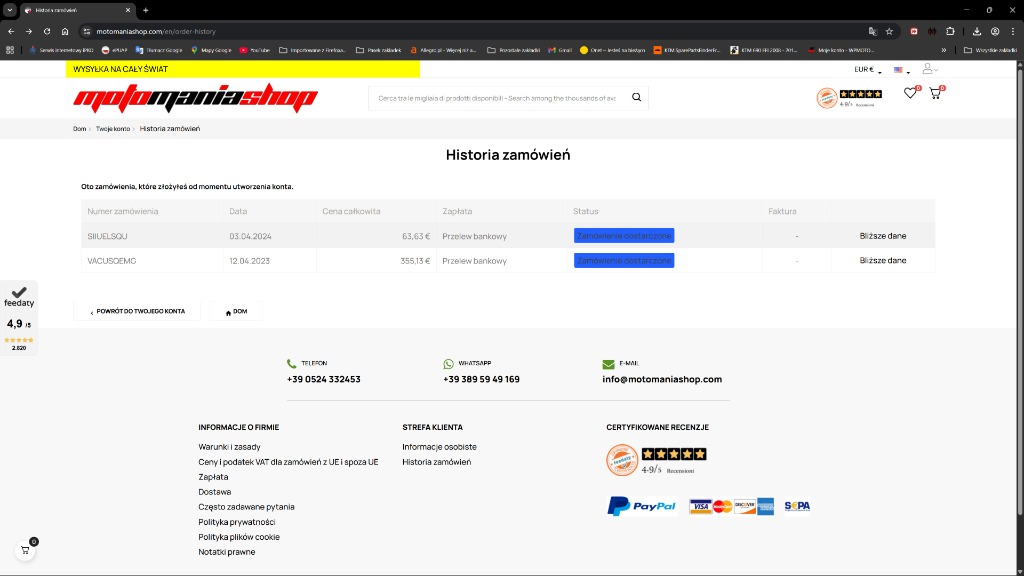Click the browser back arrow

[11, 31]
